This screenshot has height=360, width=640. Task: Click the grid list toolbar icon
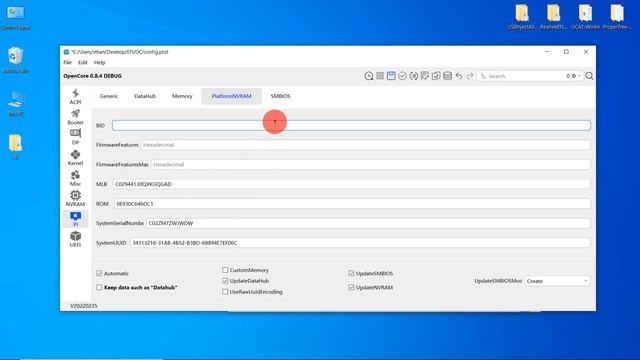[x=380, y=76]
